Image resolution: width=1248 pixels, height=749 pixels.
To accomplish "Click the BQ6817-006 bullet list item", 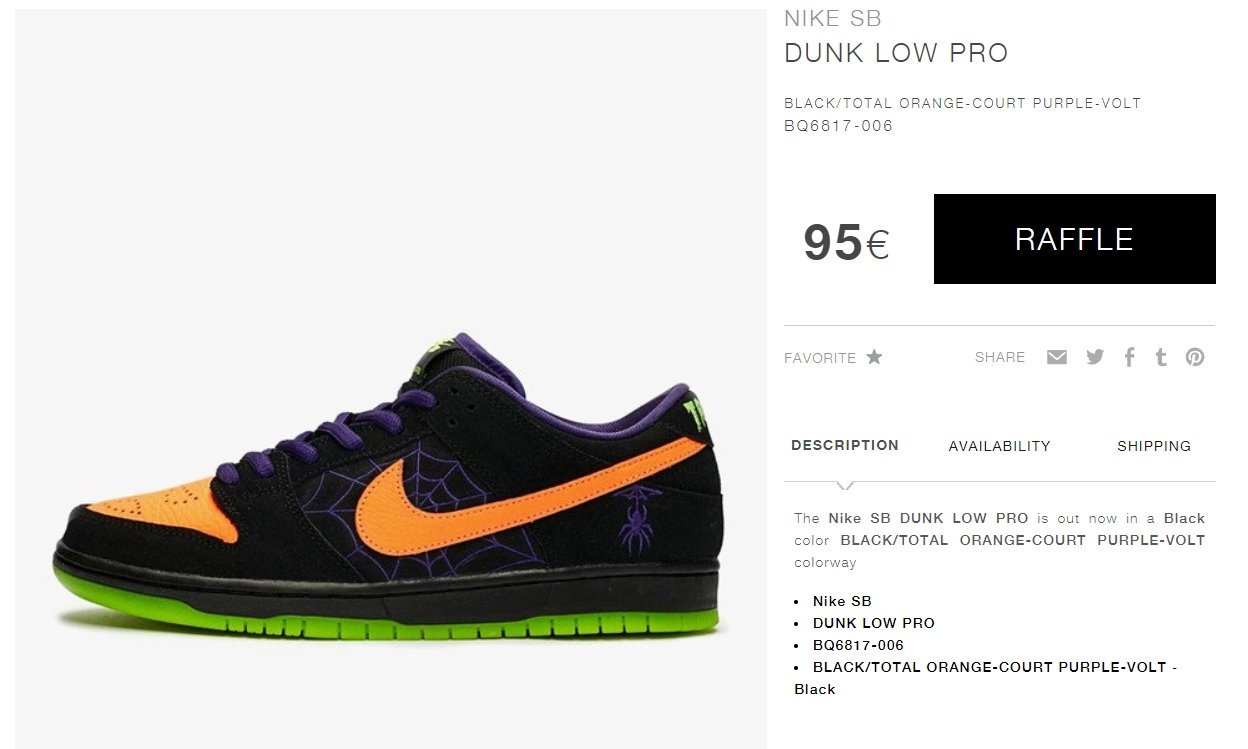I will click(x=858, y=645).
